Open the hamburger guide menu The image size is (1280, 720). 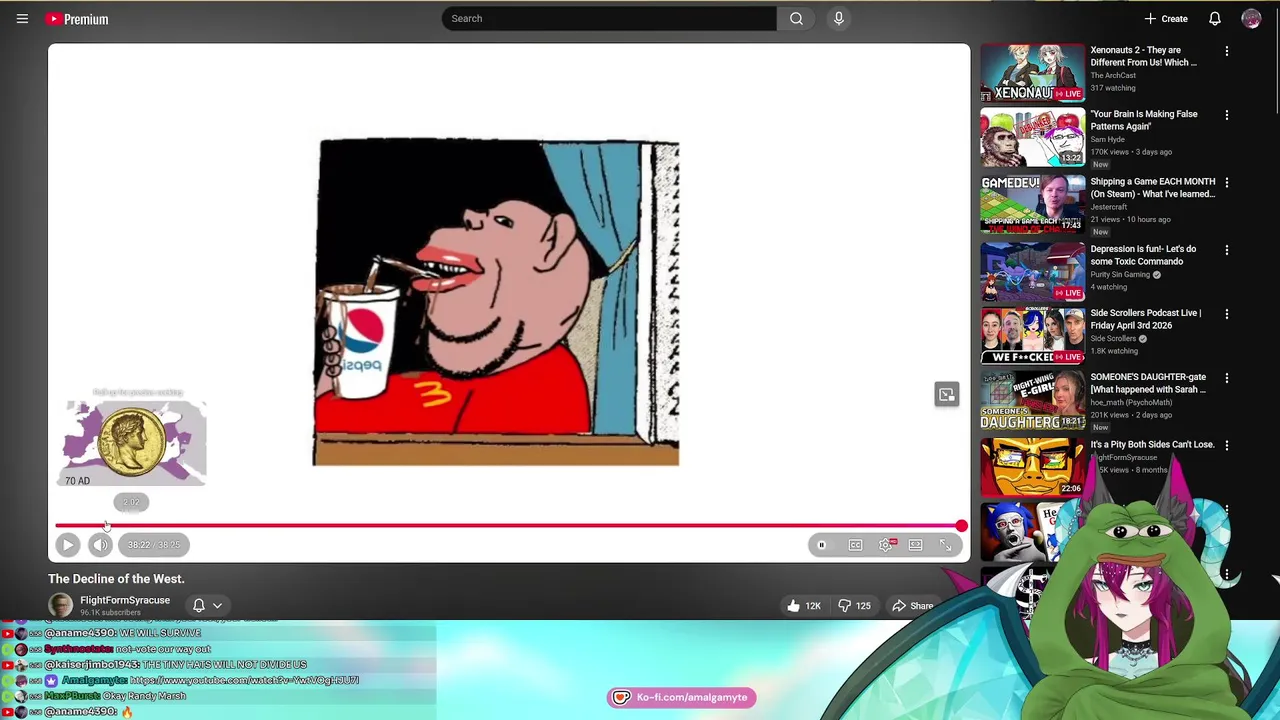coord(22,18)
